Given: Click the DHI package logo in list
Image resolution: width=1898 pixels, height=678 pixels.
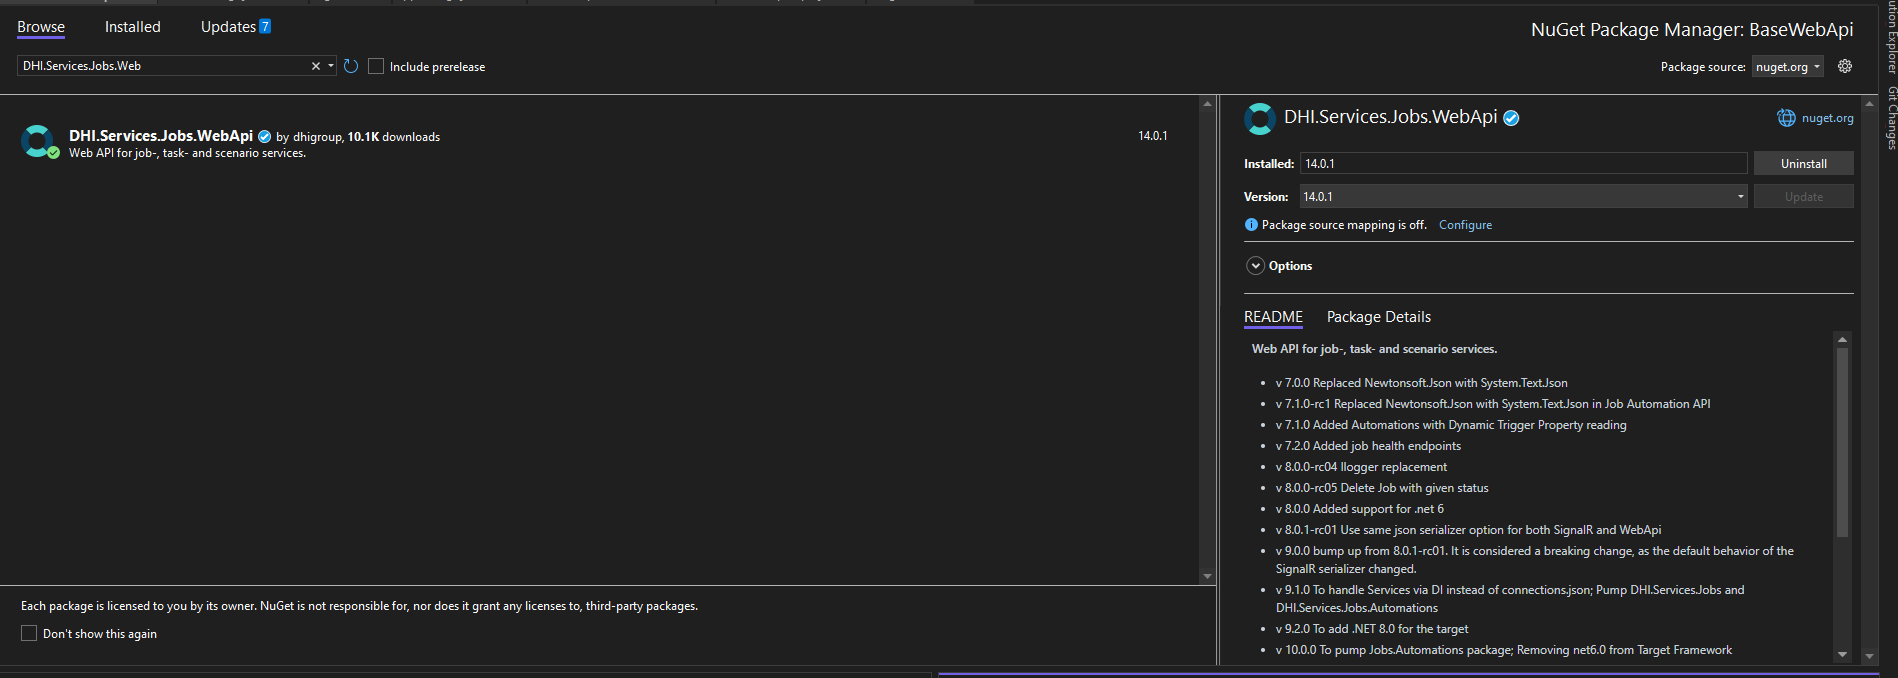Looking at the screenshot, I should click(39, 142).
